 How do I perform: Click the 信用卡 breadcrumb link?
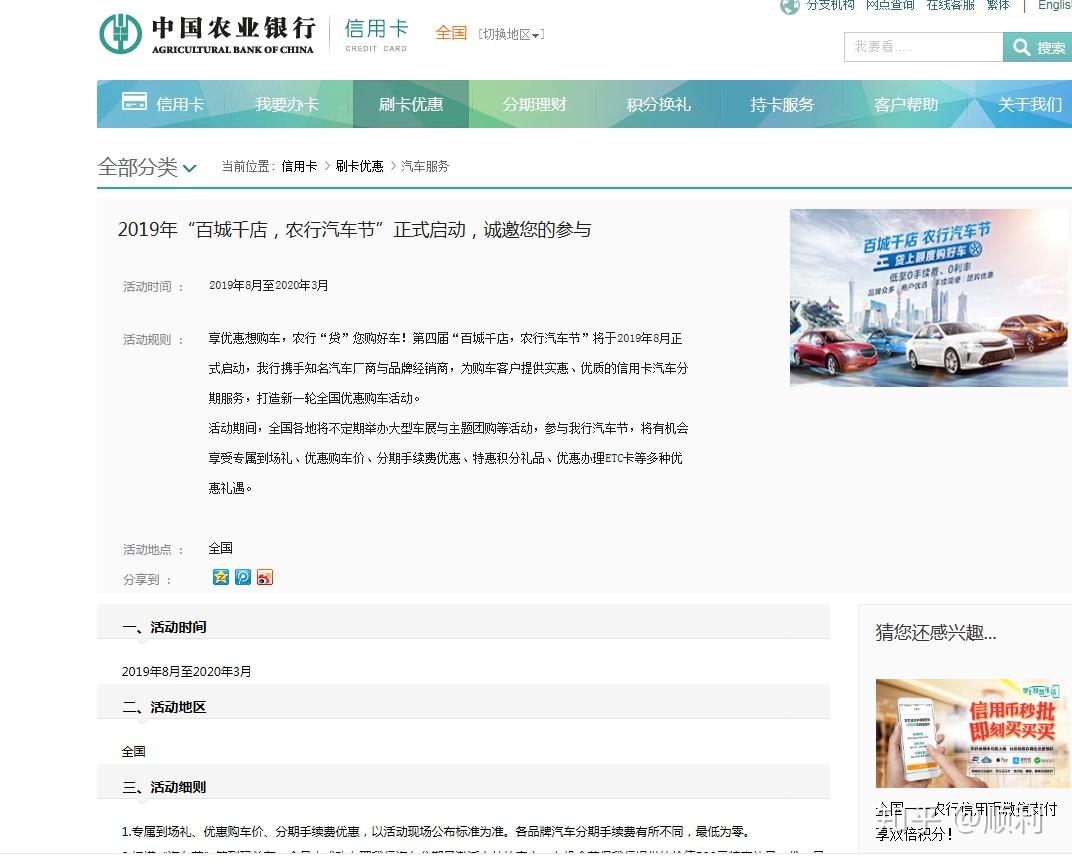[x=299, y=166]
